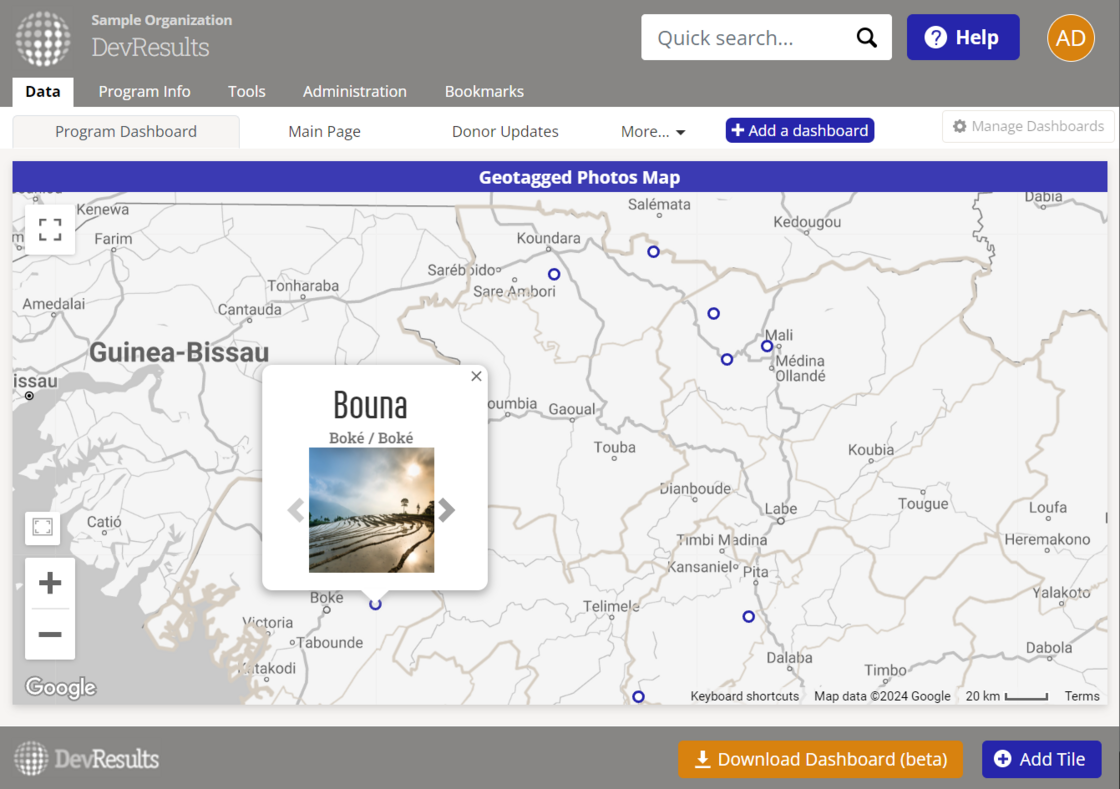Select the Bookmarks menu
The height and width of the screenshot is (789, 1120).
(484, 91)
